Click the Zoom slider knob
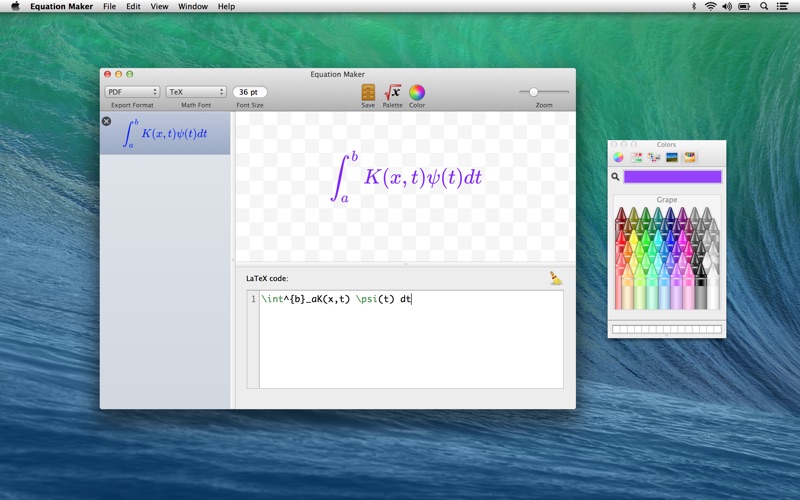The image size is (800, 500). 533,92
